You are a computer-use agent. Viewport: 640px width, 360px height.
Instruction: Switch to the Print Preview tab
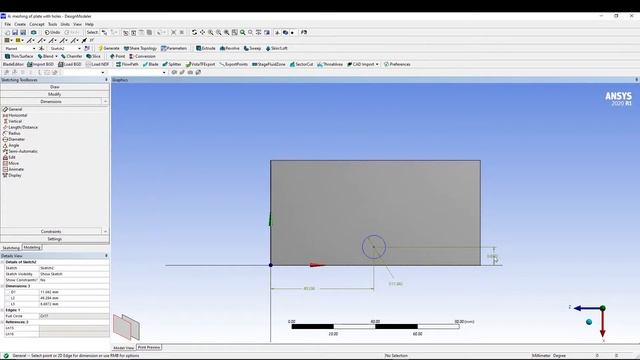pyautogui.click(x=149, y=347)
